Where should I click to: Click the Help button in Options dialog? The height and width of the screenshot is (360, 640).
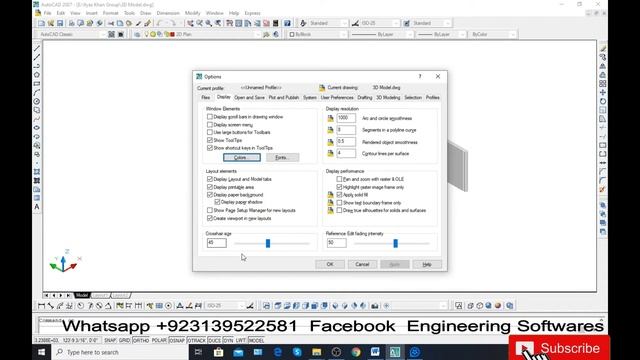[x=427, y=264]
